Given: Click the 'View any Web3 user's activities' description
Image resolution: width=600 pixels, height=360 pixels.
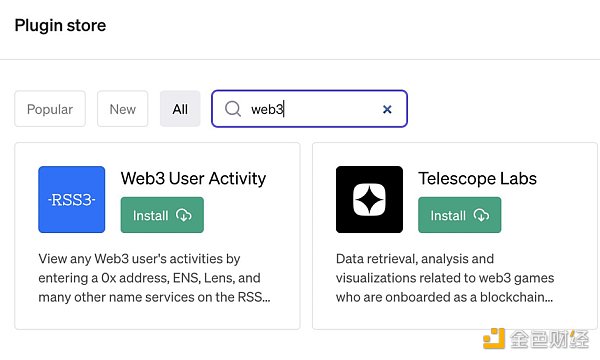Looking at the screenshot, I should [154, 278].
